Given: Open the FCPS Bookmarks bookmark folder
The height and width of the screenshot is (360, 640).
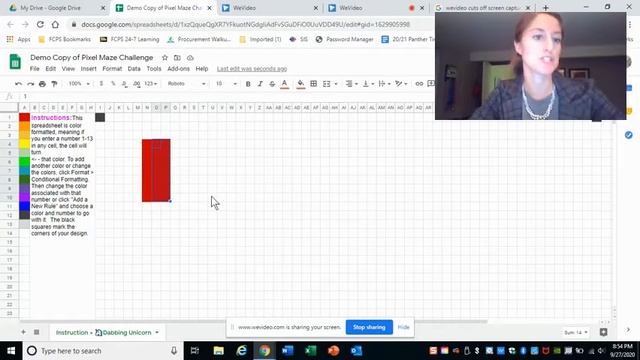Looking at the screenshot, I should (64, 39).
